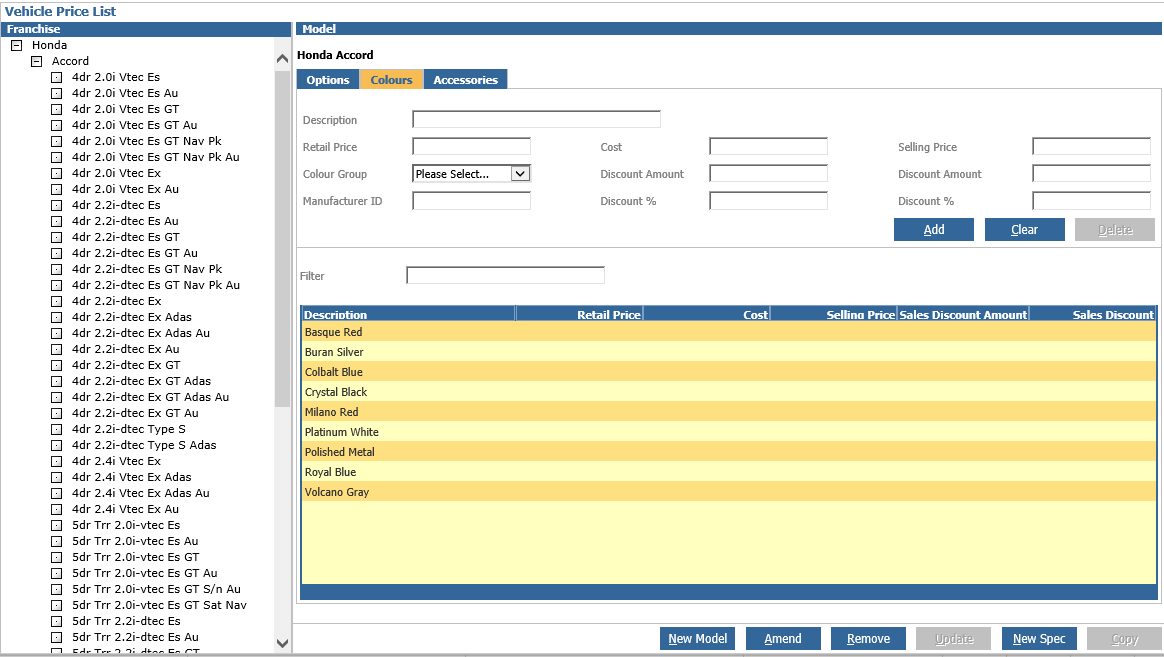Click the Remove button

(x=869, y=638)
